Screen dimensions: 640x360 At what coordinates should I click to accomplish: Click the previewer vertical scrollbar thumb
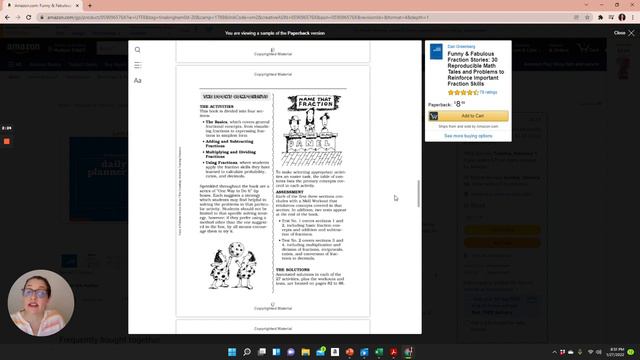[418, 193]
